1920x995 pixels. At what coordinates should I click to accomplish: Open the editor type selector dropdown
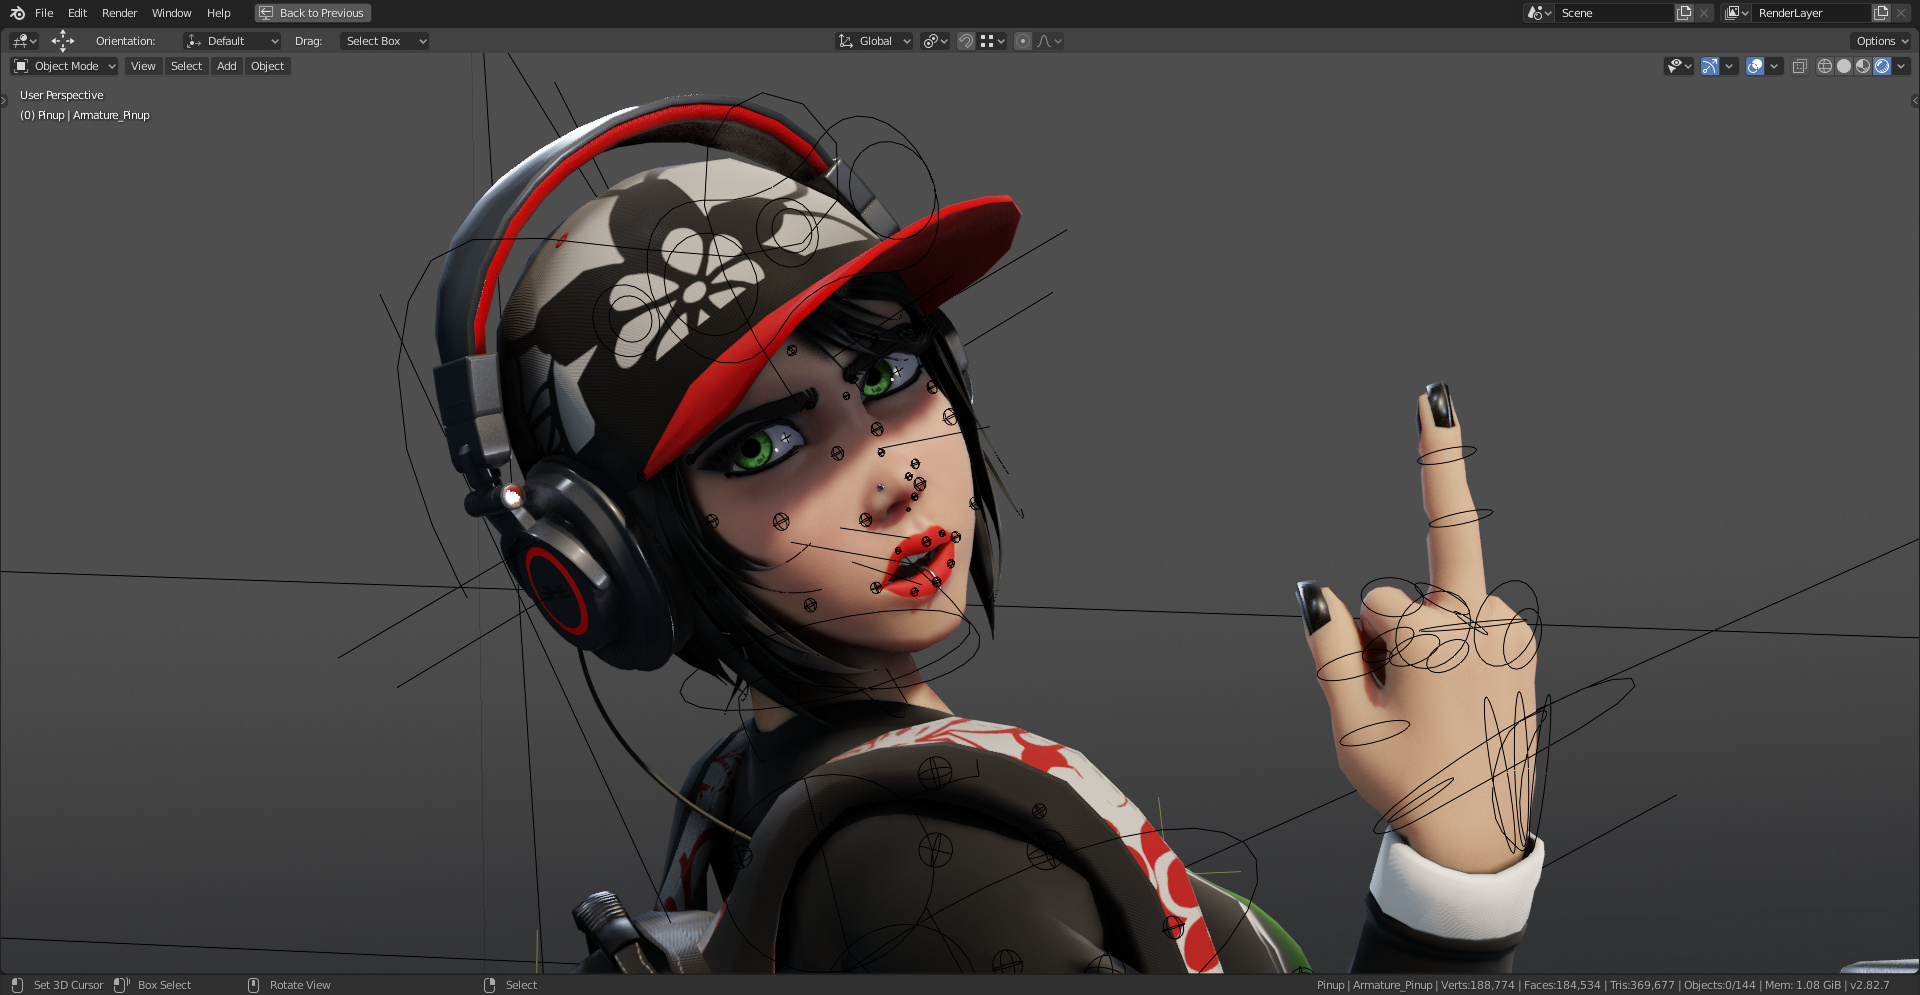[x=24, y=41]
